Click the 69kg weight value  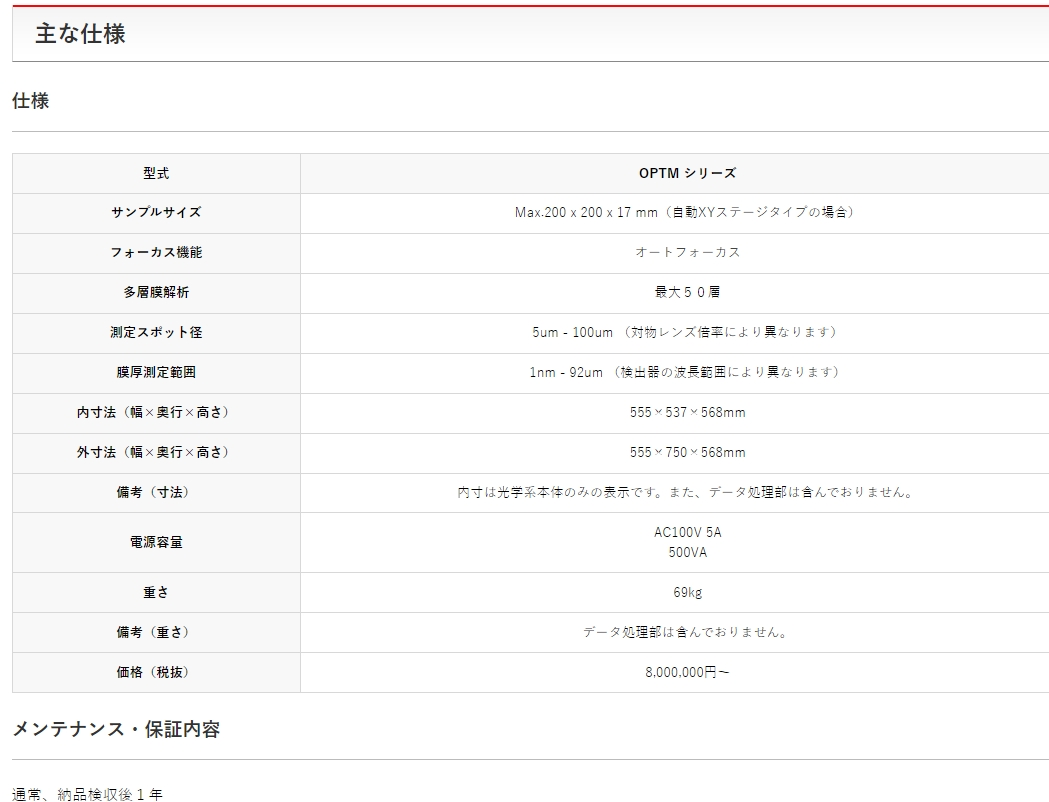click(687, 592)
